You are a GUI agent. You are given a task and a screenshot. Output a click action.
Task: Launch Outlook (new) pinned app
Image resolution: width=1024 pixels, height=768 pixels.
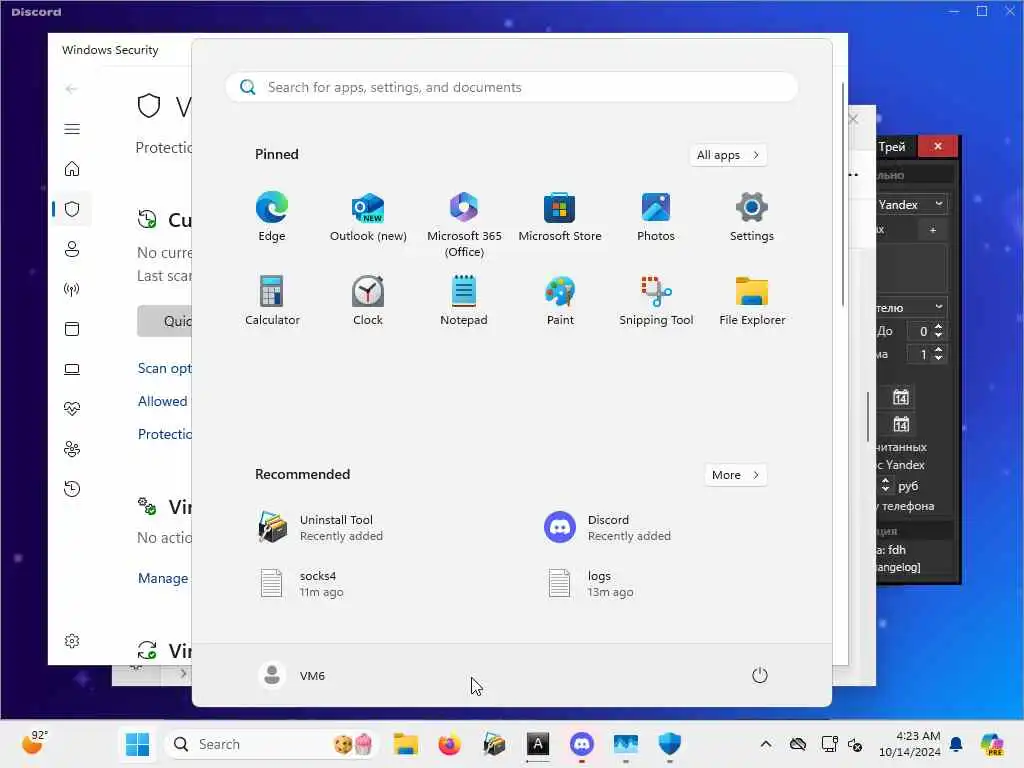point(368,217)
